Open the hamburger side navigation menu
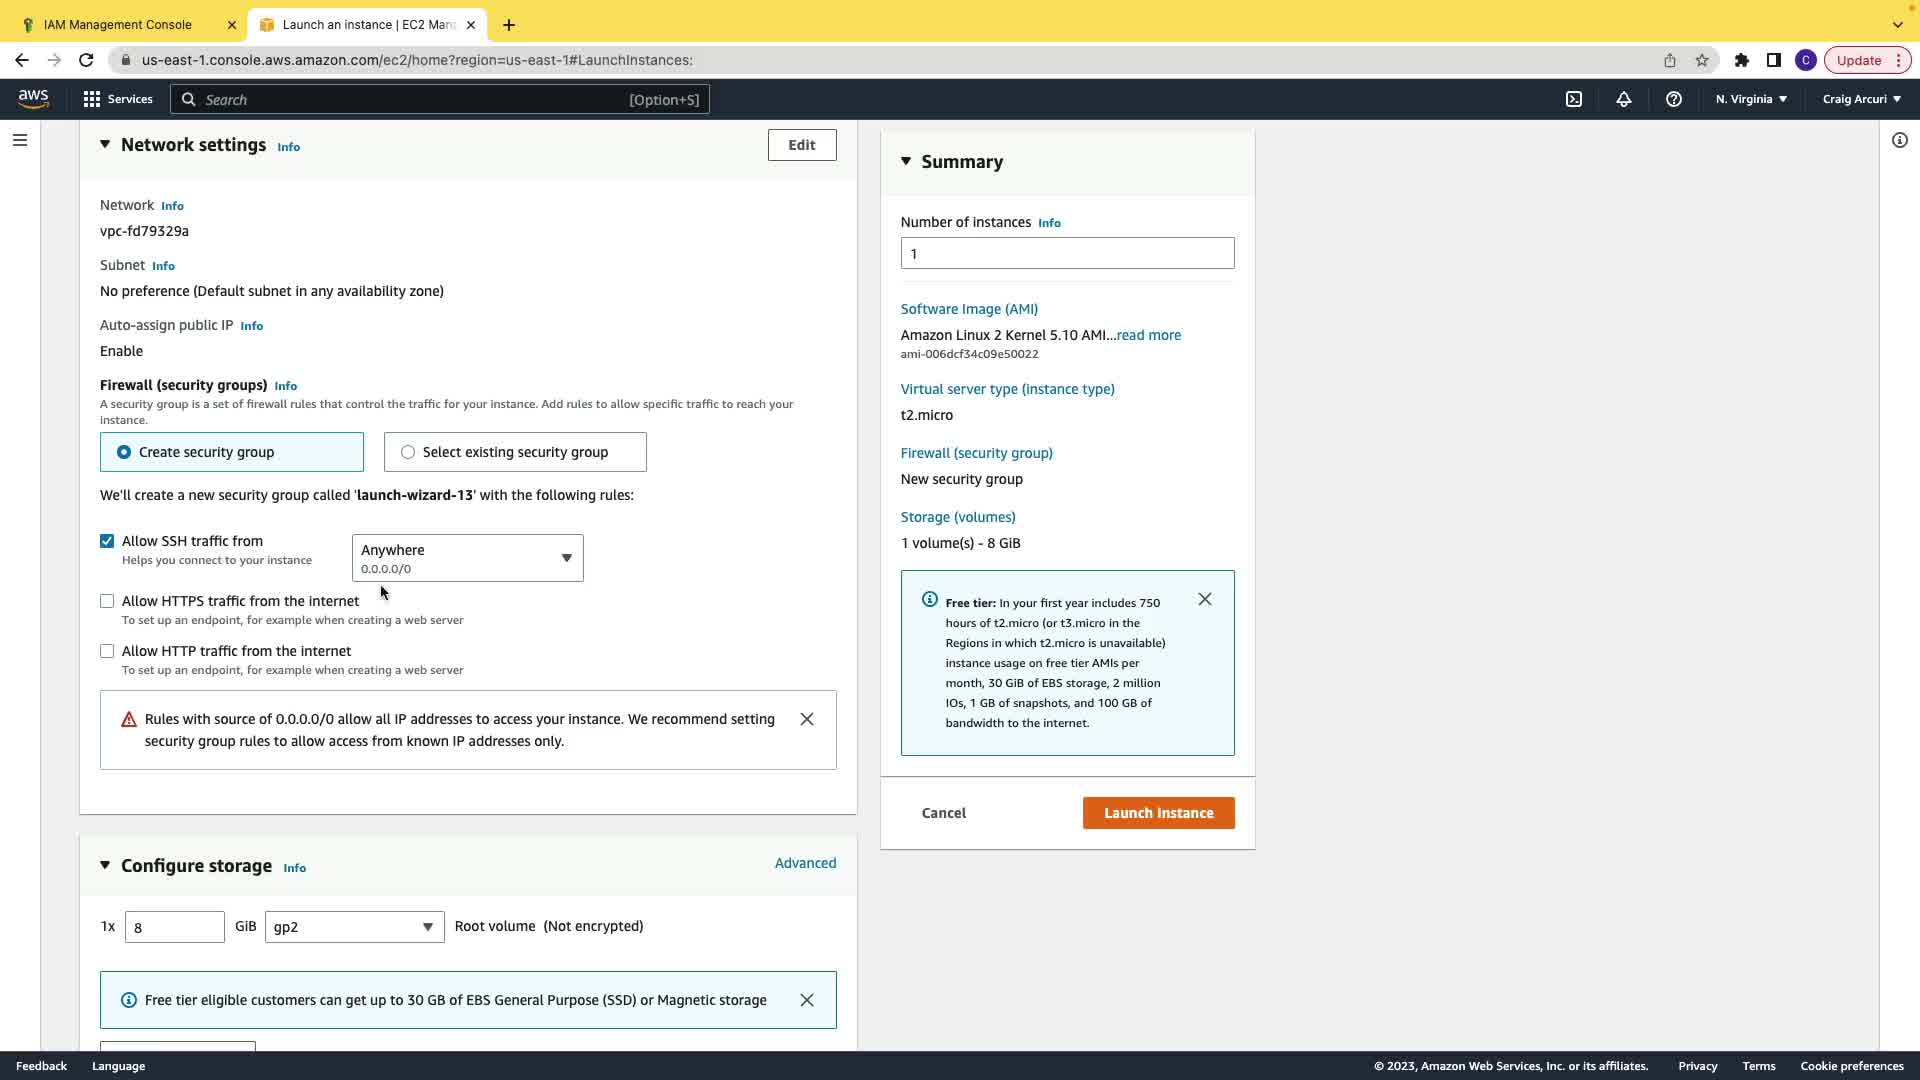1920x1080 pixels. click(20, 140)
